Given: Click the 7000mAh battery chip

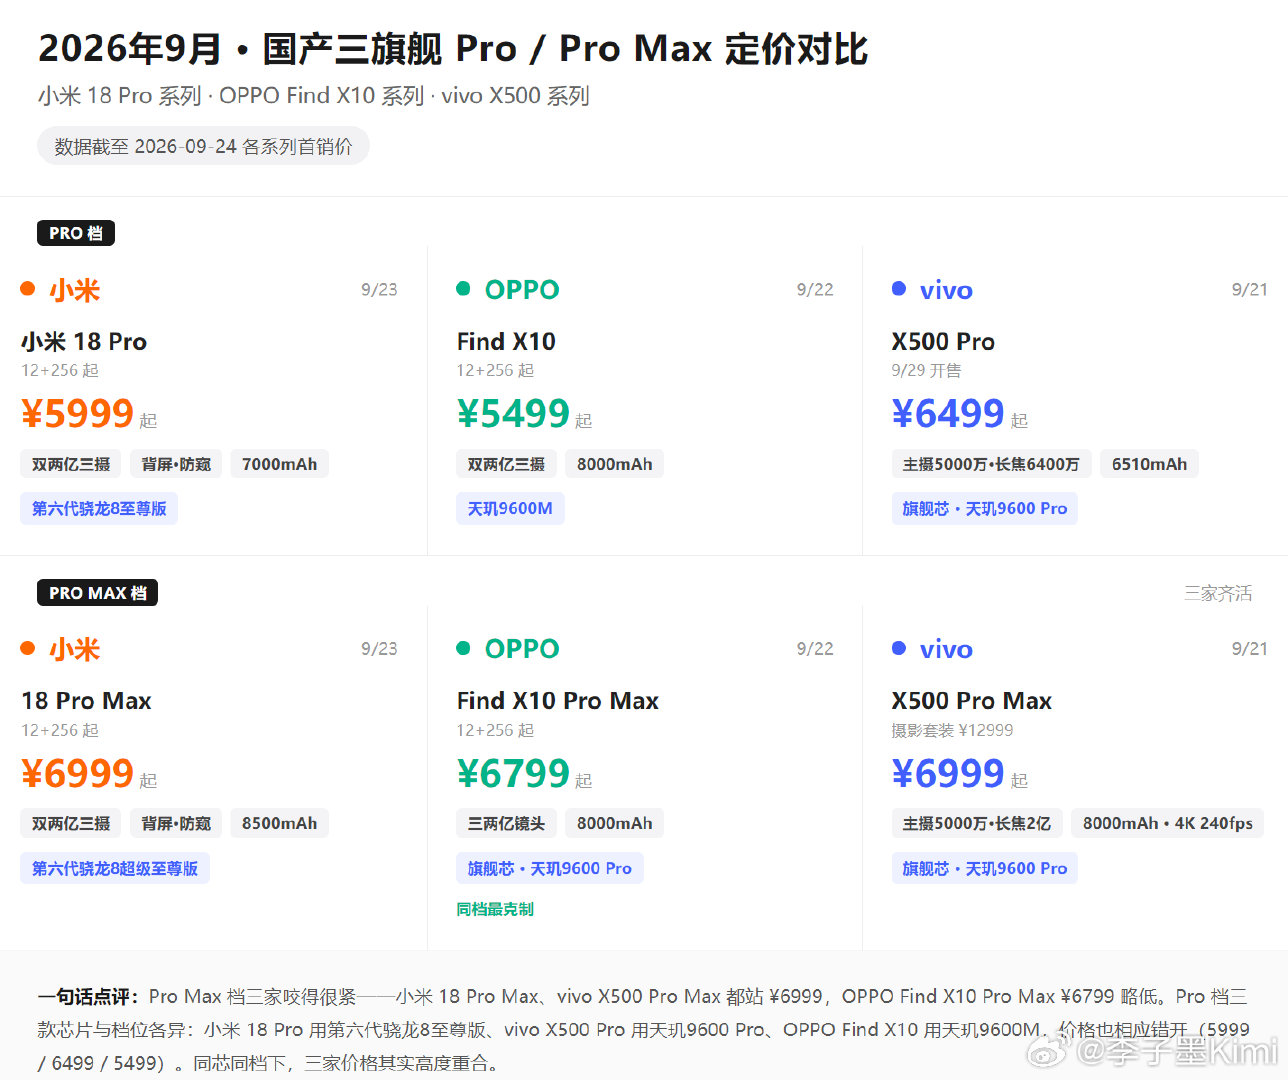Looking at the screenshot, I should pyautogui.click(x=280, y=464).
